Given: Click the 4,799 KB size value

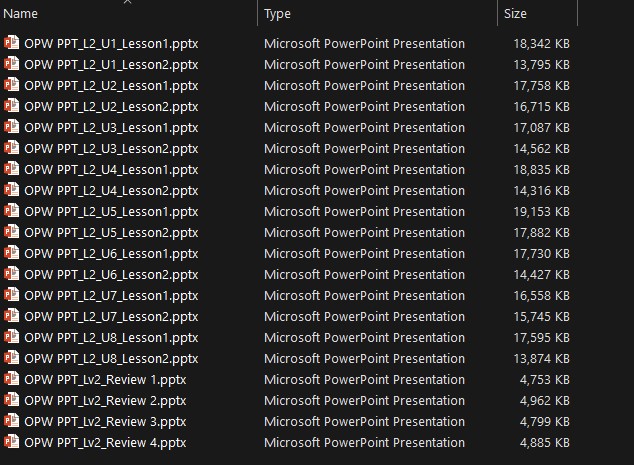Looking at the screenshot, I should coord(545,422).
